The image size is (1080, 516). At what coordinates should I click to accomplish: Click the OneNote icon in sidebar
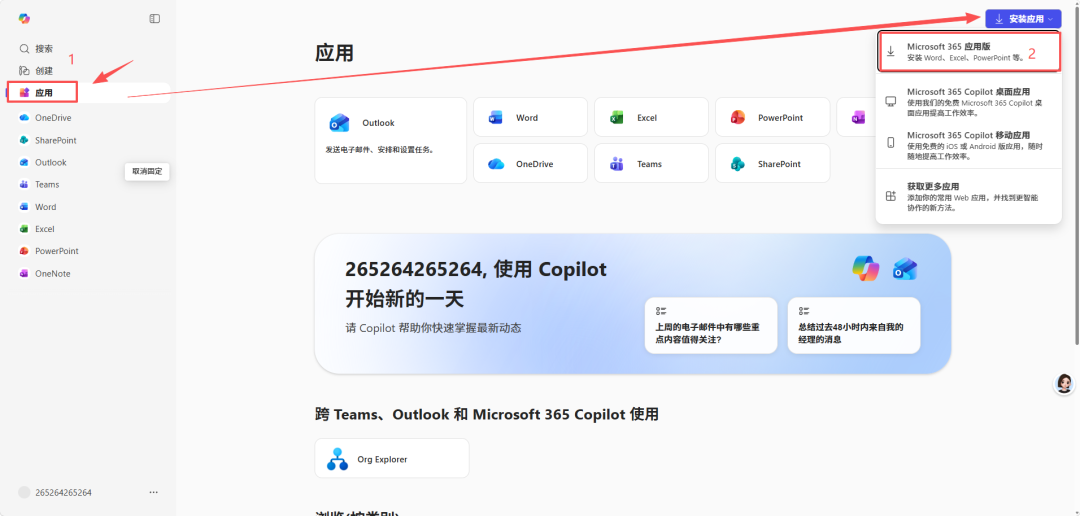24,274
